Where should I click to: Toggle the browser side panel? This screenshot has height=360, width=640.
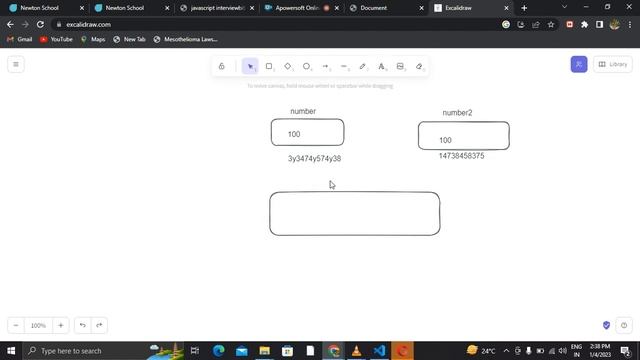click(599, 24)
